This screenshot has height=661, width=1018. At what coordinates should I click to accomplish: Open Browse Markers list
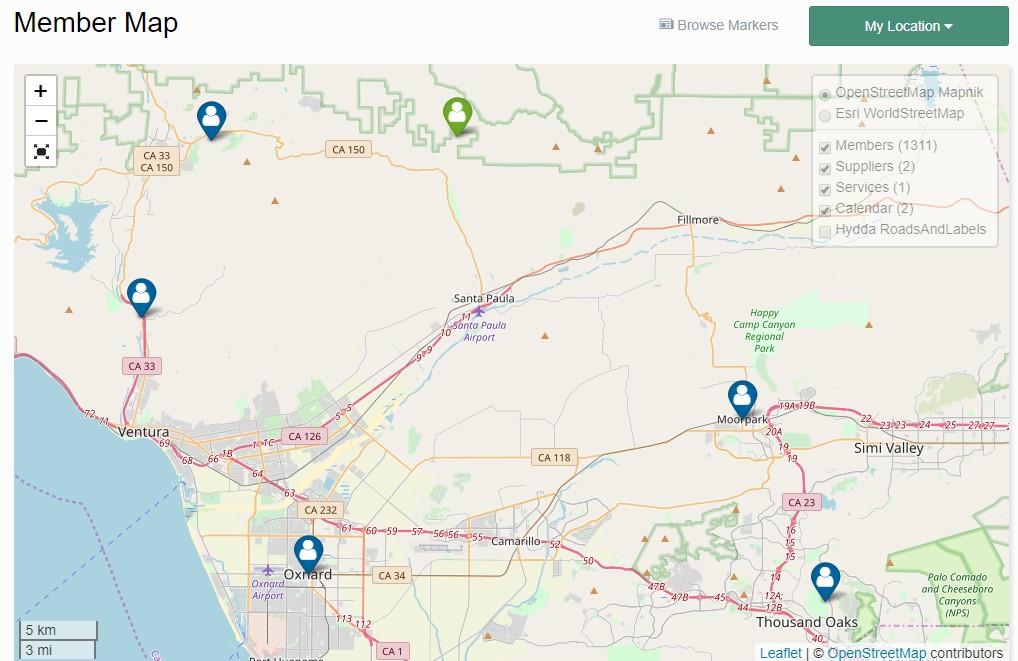point(719,25)
